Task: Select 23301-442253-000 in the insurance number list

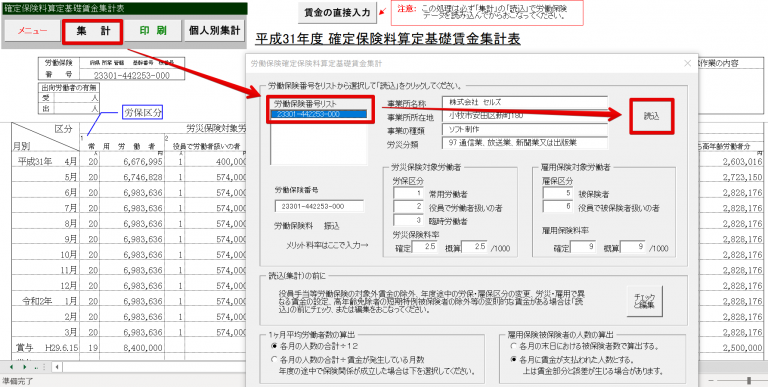Action: tap(318, 114)
